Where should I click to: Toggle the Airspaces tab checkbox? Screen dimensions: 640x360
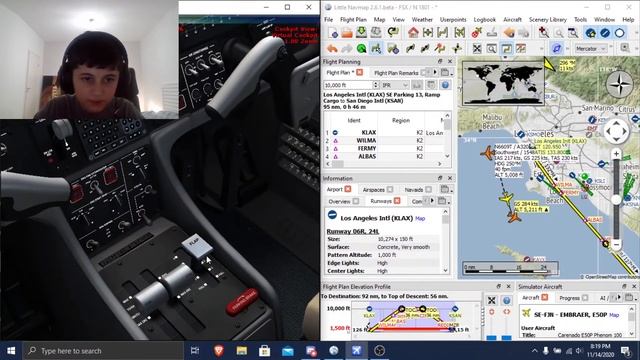click(390, 189)
